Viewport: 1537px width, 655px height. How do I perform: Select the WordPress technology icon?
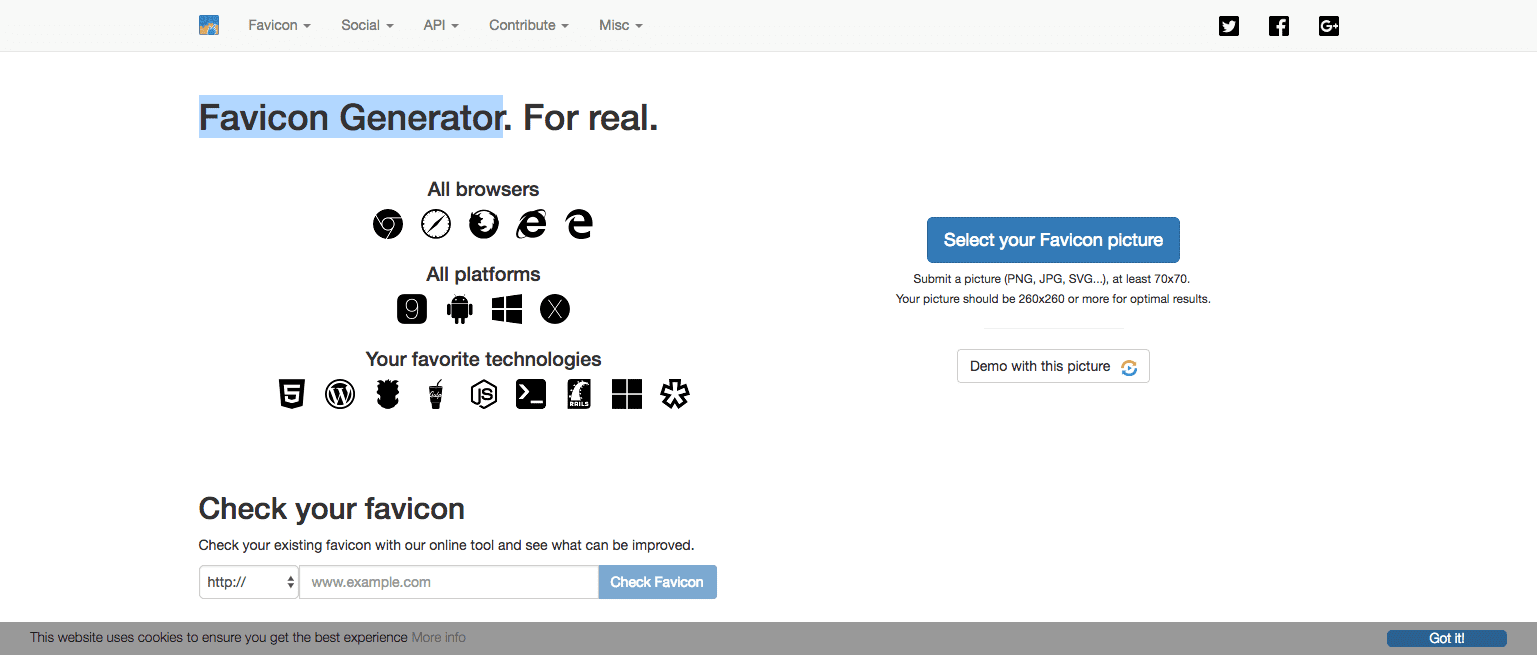coord(340,395)
